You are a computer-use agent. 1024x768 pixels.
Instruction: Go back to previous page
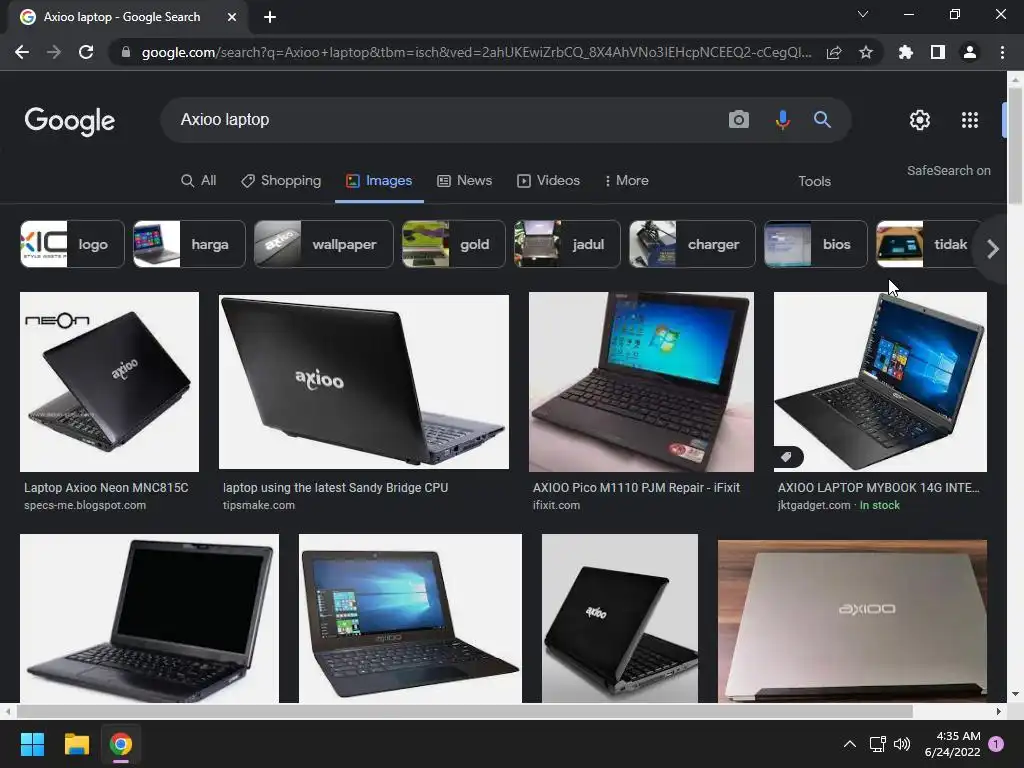pos(22,52)
